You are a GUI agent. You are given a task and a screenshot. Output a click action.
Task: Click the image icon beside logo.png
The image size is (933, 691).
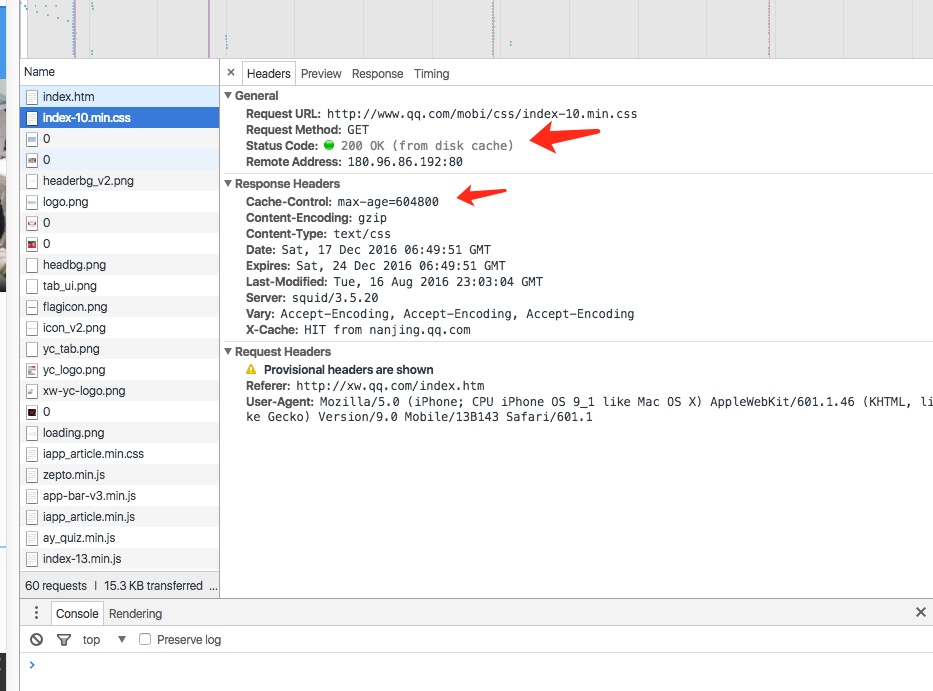point(32,202)
